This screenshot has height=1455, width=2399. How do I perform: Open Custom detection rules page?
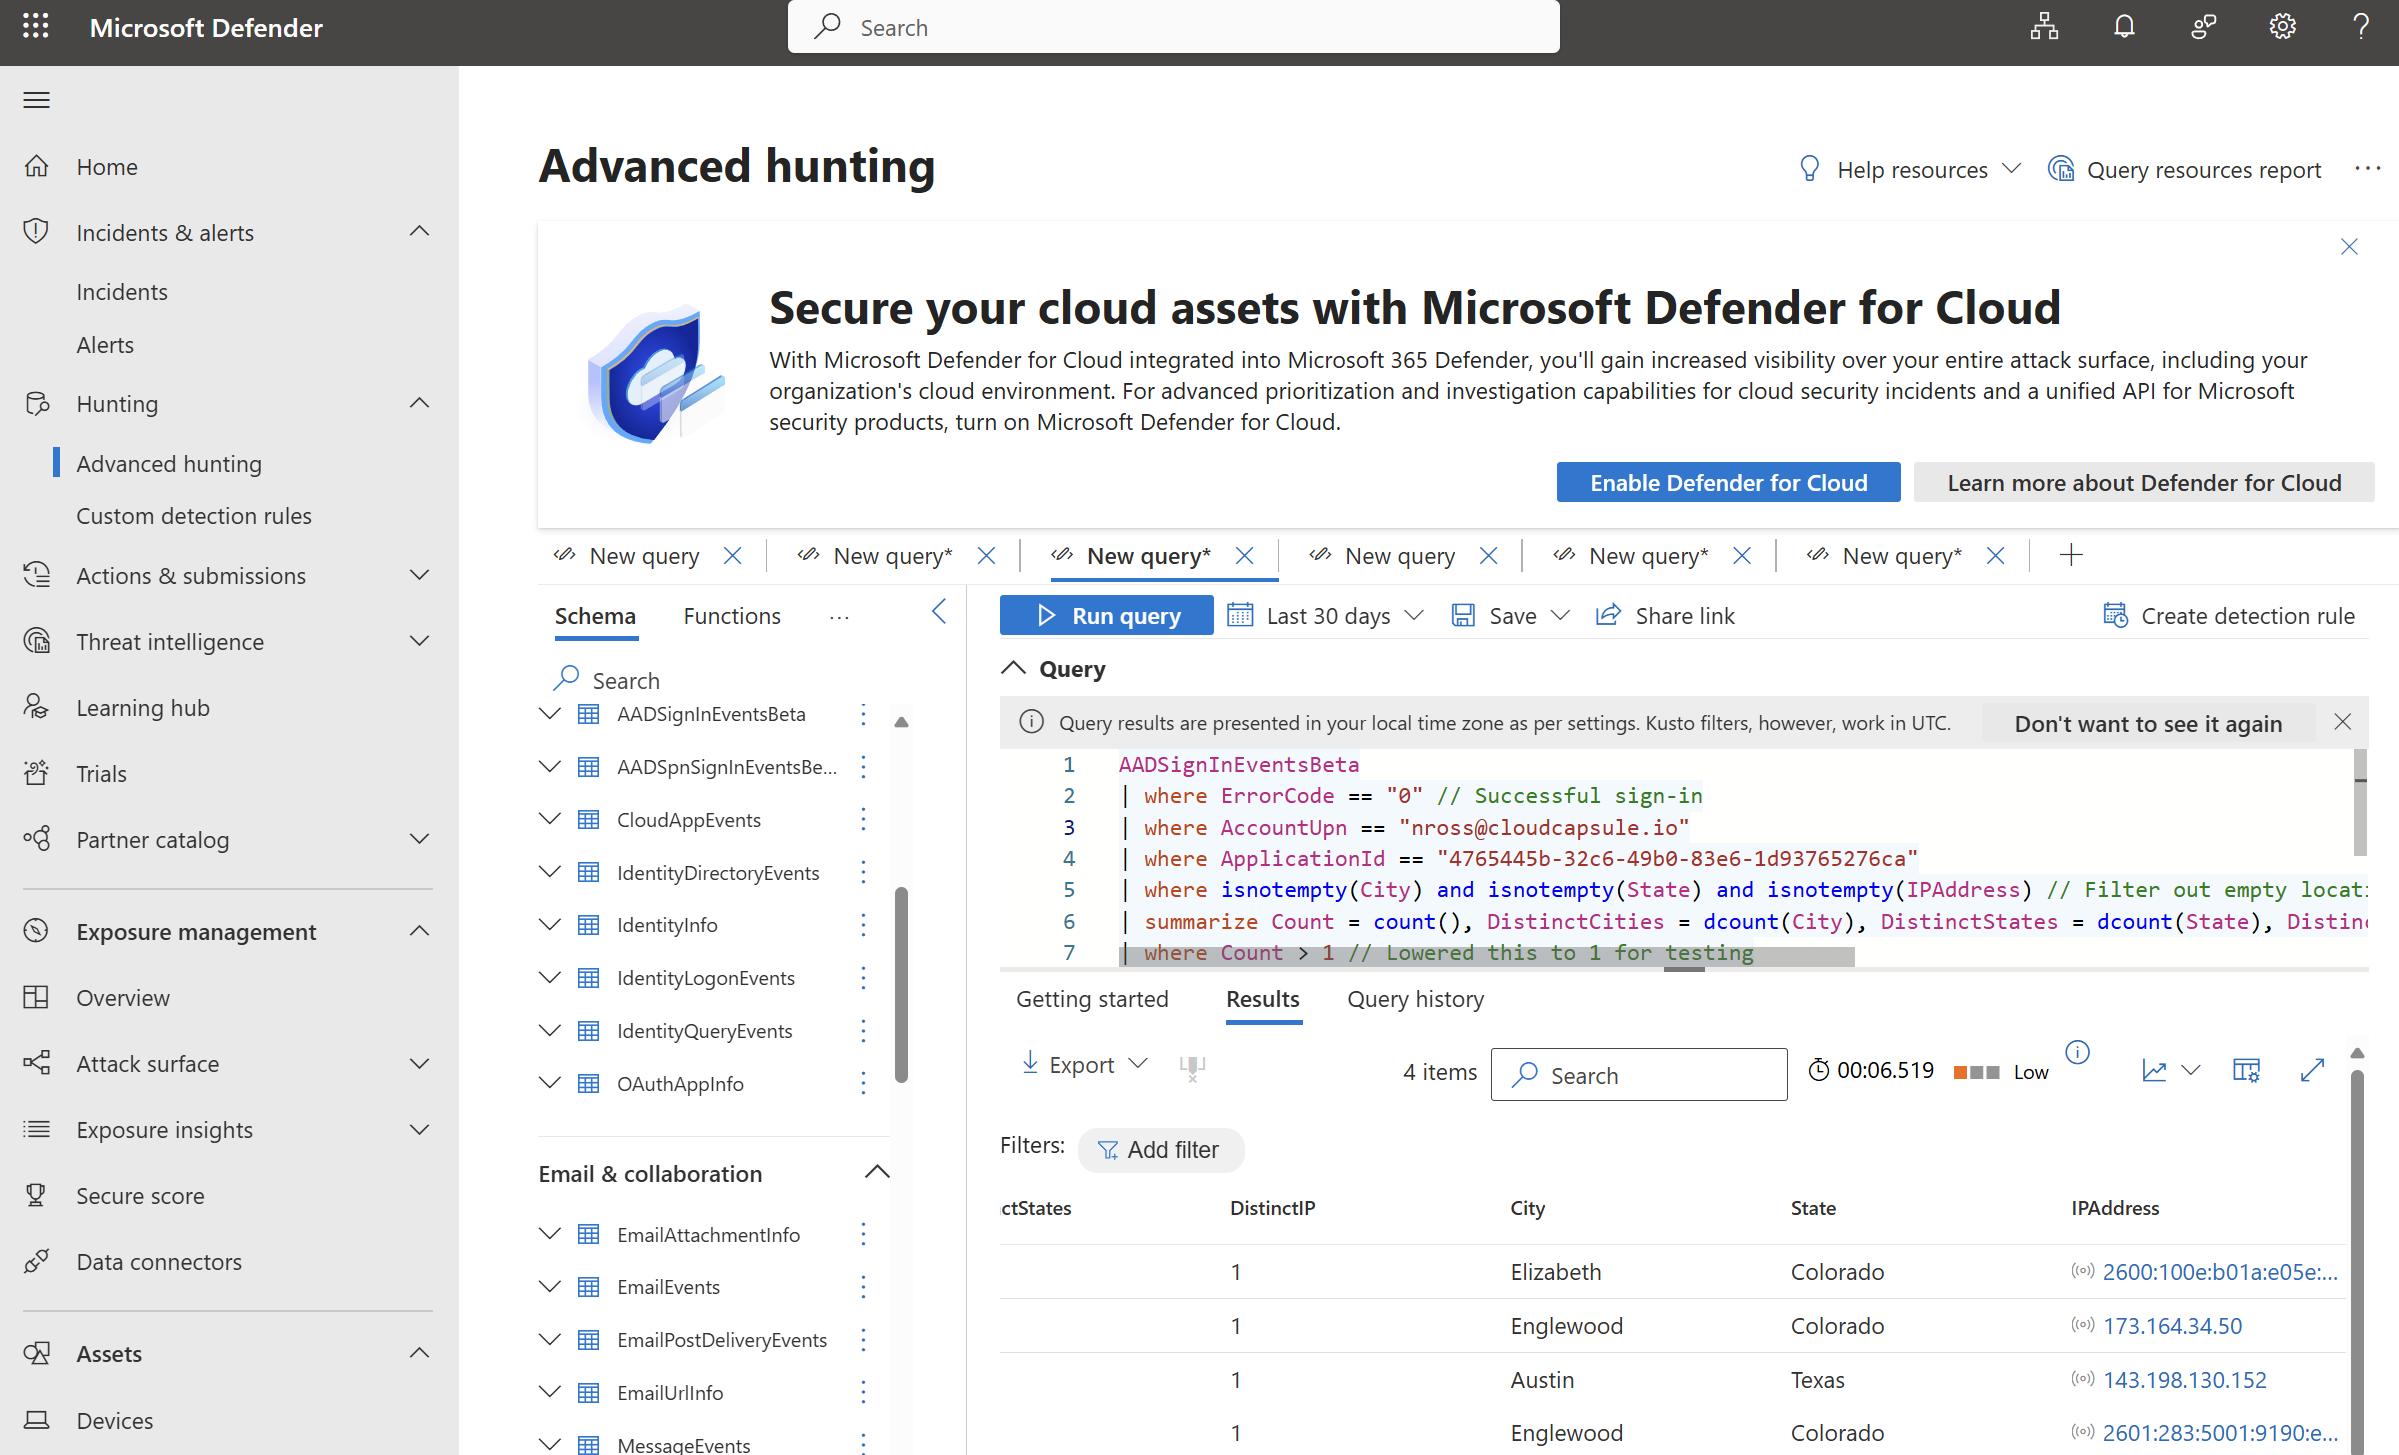pos(194,516)
